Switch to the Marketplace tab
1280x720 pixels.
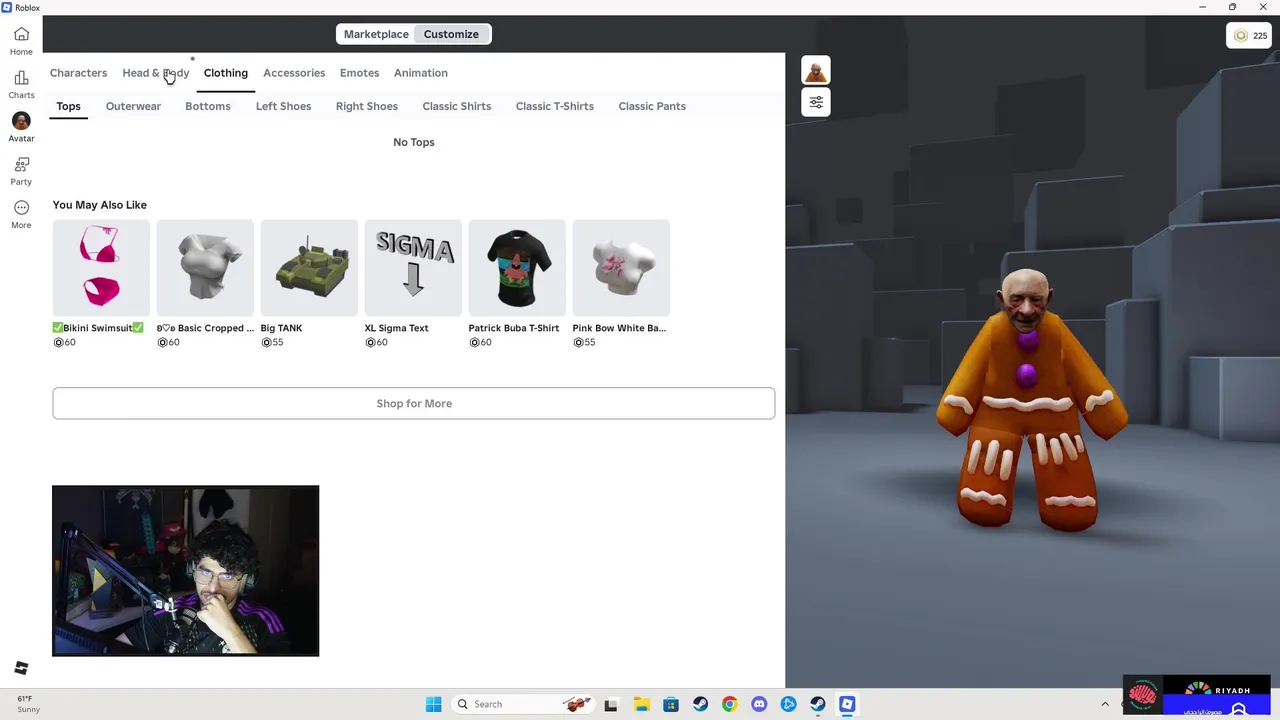[376, 34]
